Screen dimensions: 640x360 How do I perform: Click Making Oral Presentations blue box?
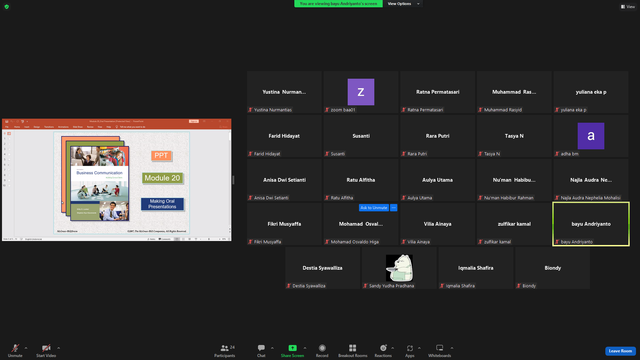[162, 204]
